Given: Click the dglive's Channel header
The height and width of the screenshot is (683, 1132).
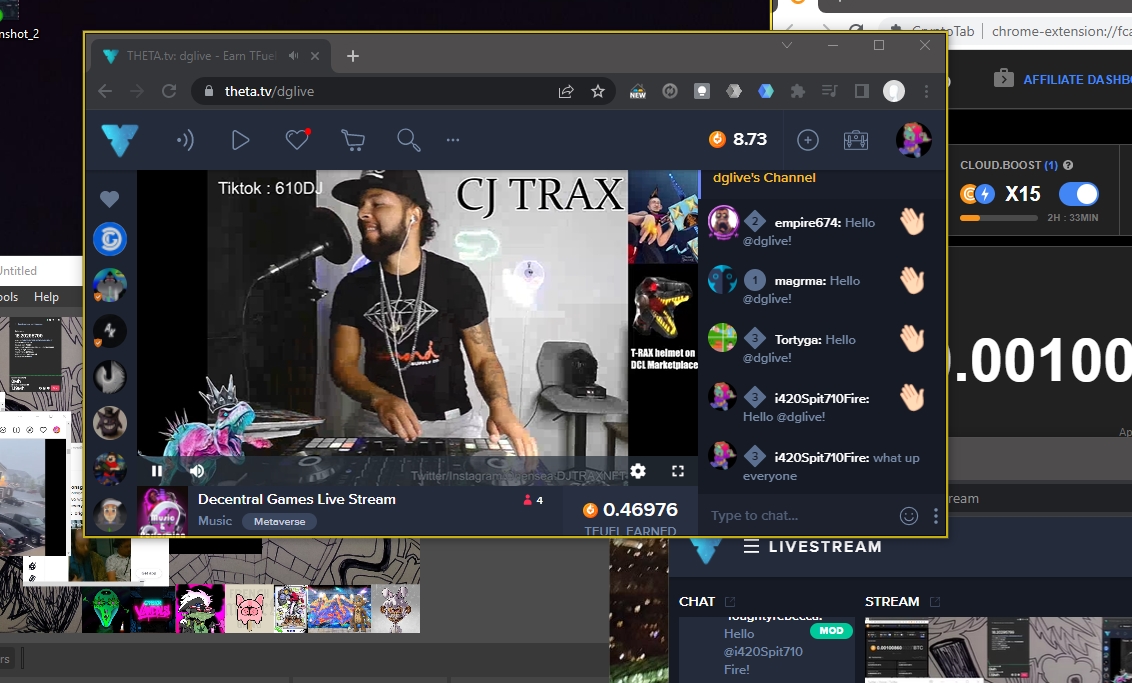Looking at the screenshot, I should tap(764, 178).
